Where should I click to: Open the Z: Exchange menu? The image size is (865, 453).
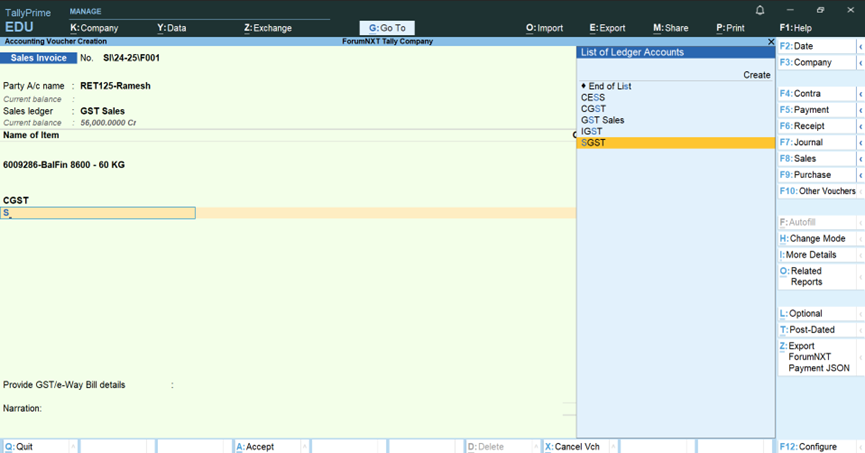coord(268,28)
